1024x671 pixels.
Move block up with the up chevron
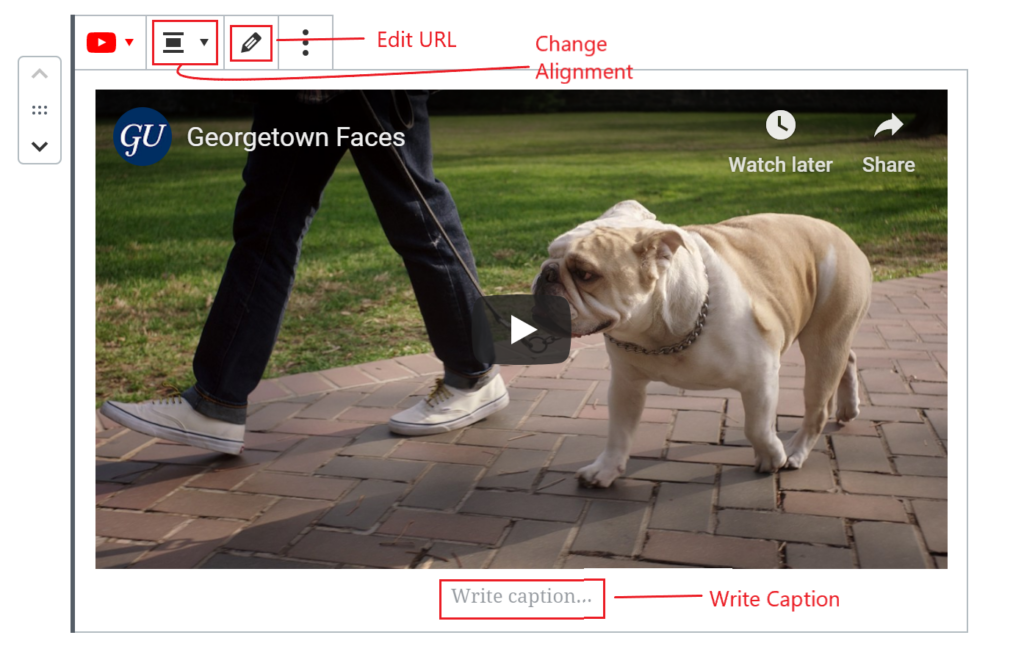coord(40,74)
